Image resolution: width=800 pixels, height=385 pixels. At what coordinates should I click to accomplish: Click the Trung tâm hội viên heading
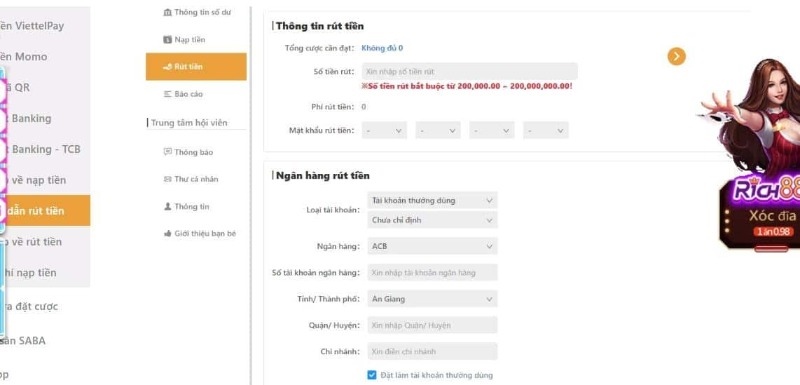[x=189, y=122]
